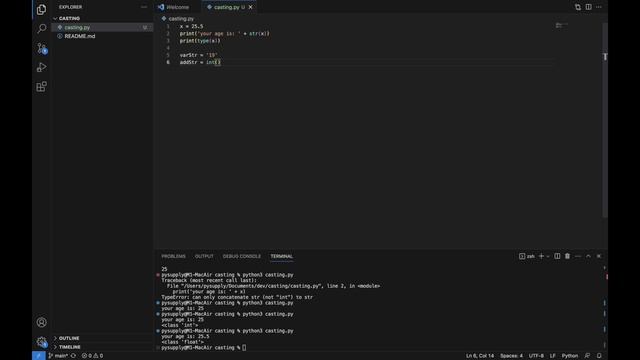The height and width of the screenshot is (360, 640).
Task: Switch to the DEBUG CONSOLE panel tab
Action: point(242,256)
